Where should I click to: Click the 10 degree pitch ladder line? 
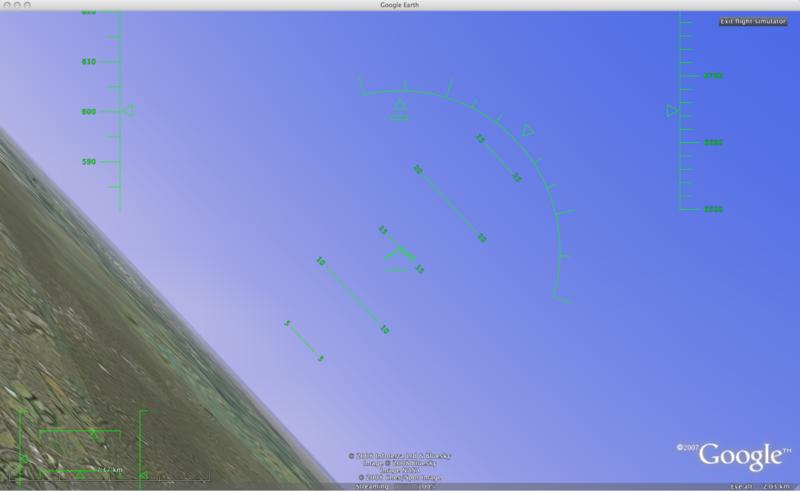[352, 295]
